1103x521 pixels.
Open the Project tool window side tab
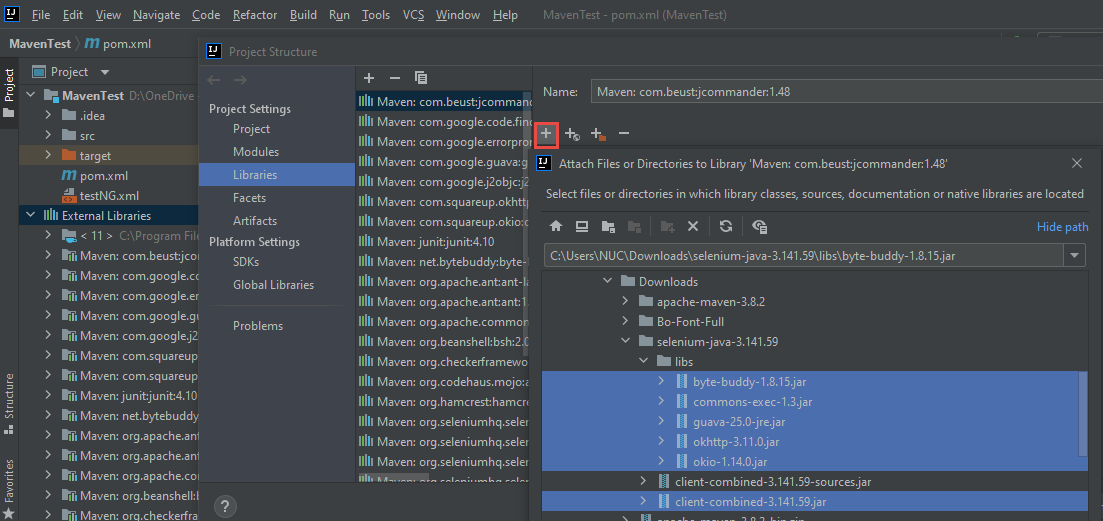coord(9,92)
